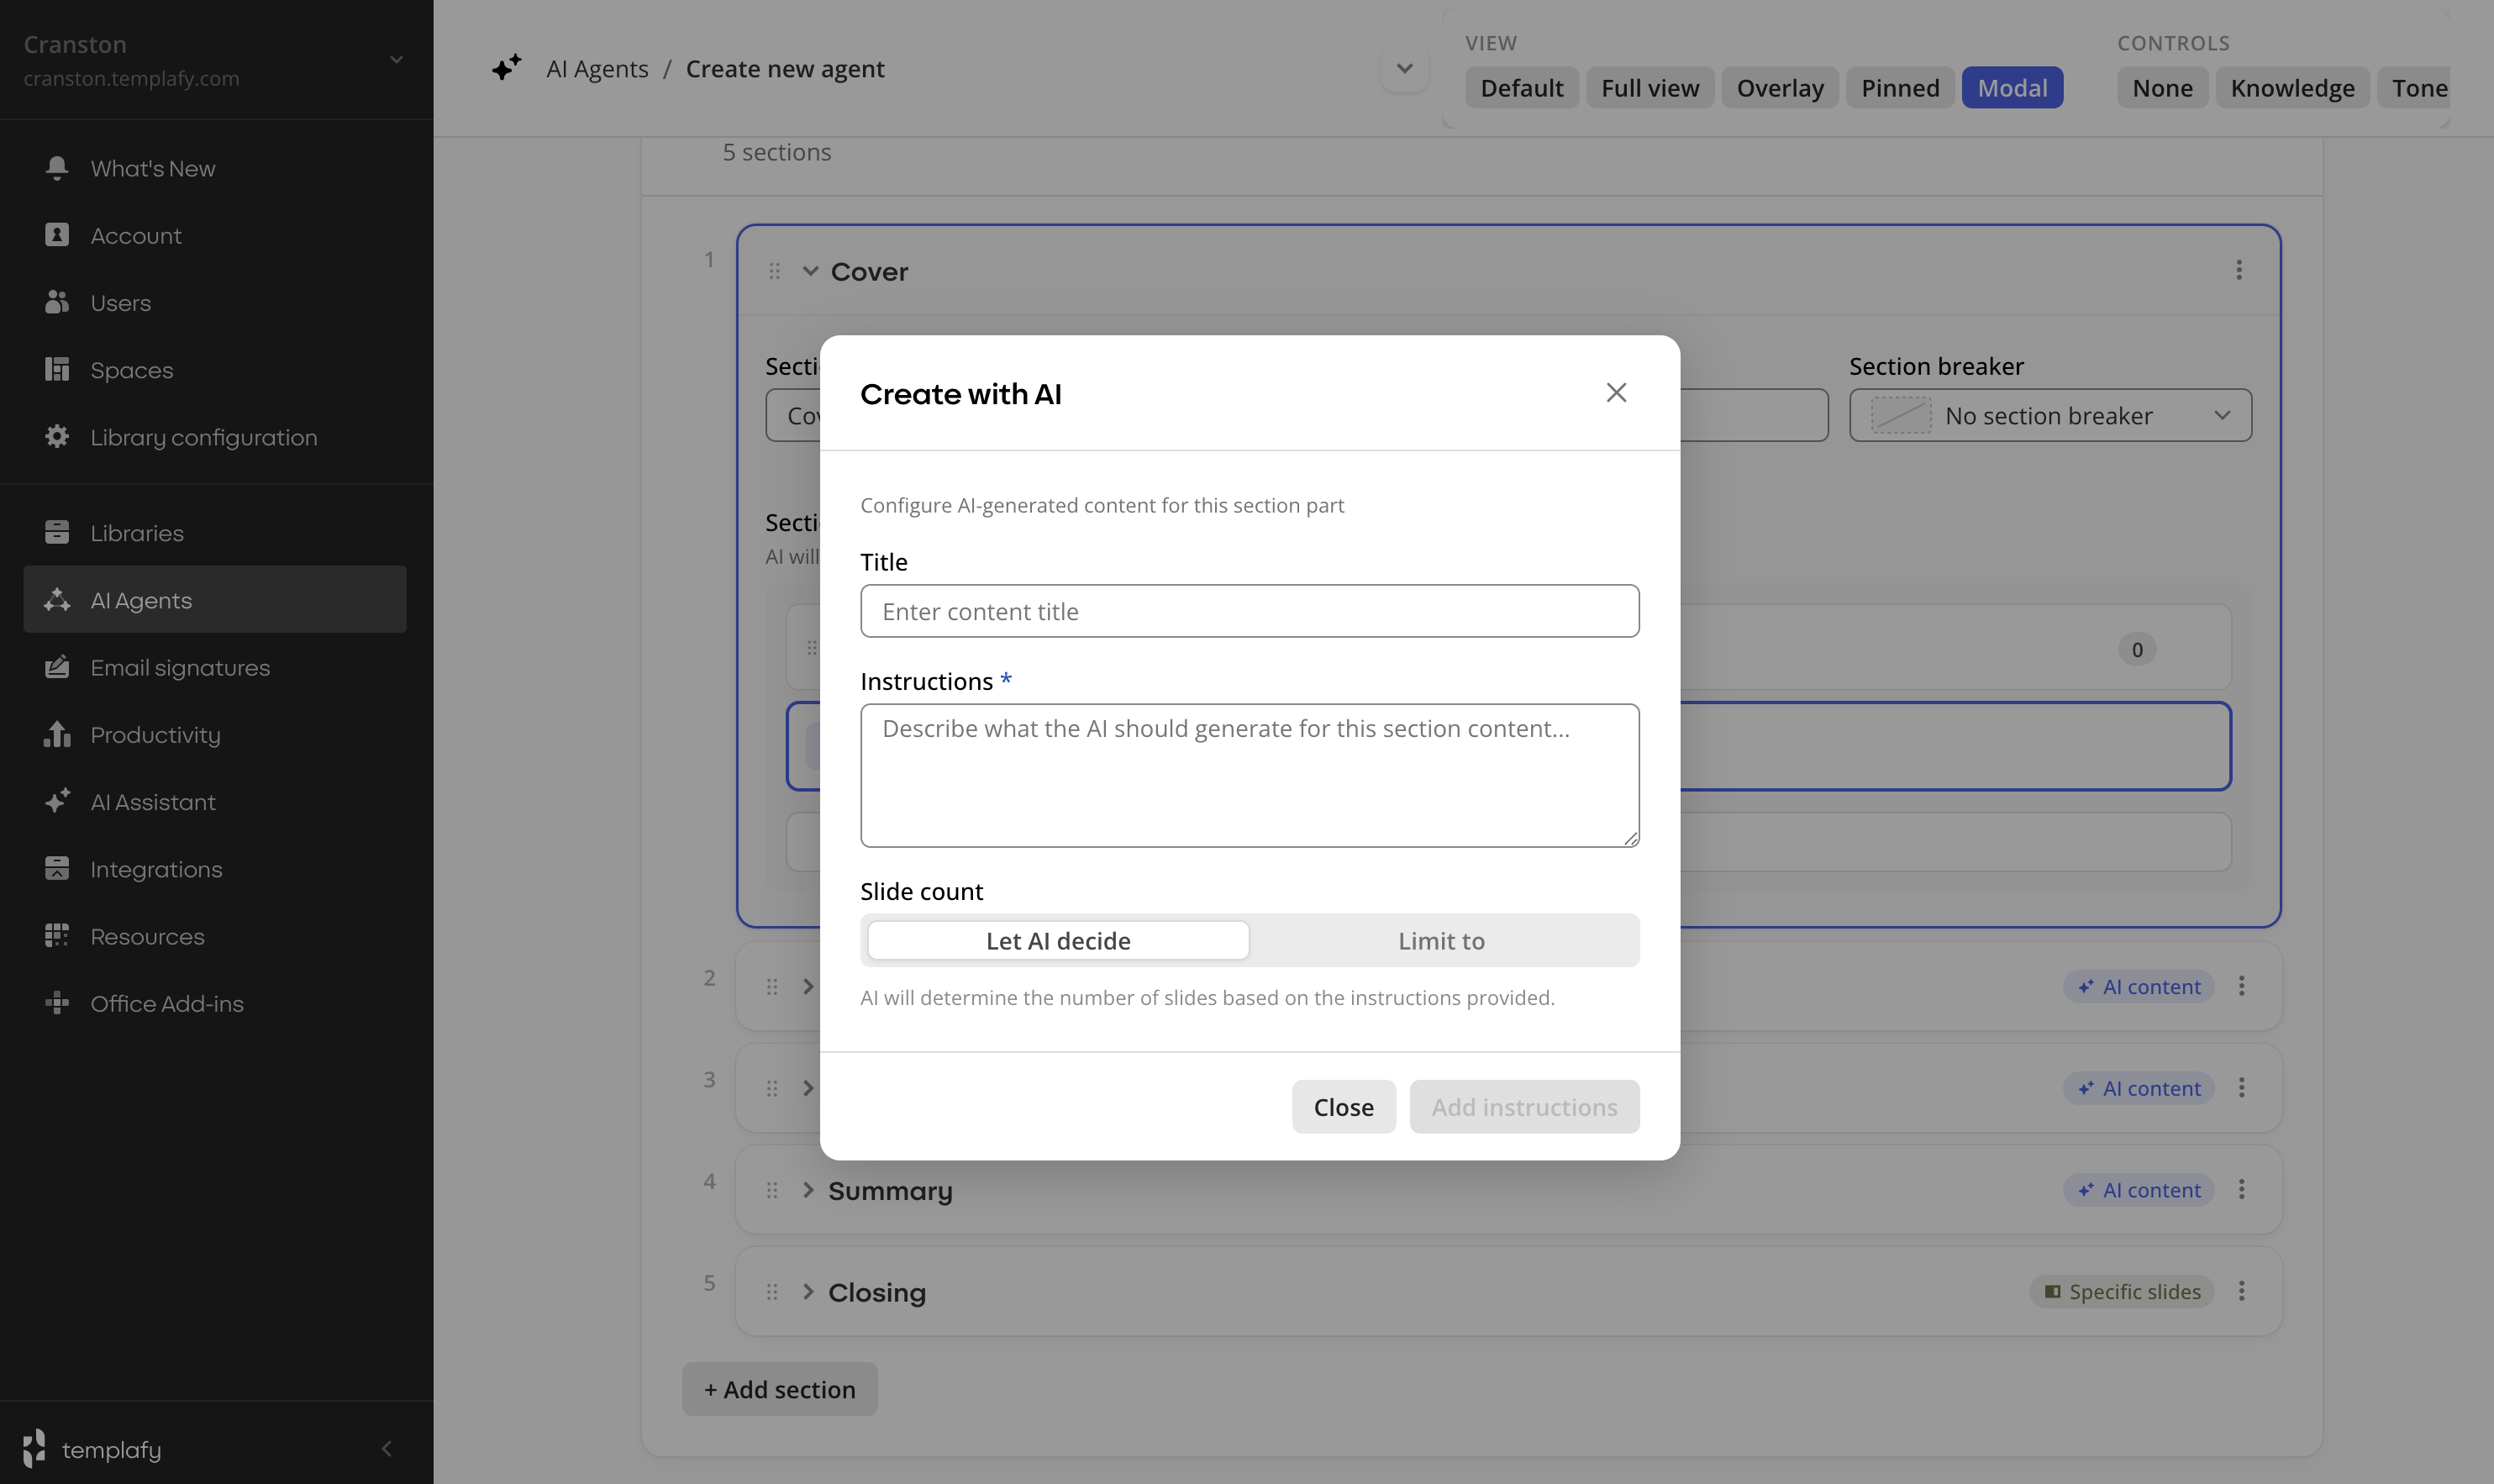Set controls to Knowledge
This screenshot has height=1484, width=2494.
coord(2292,87)
